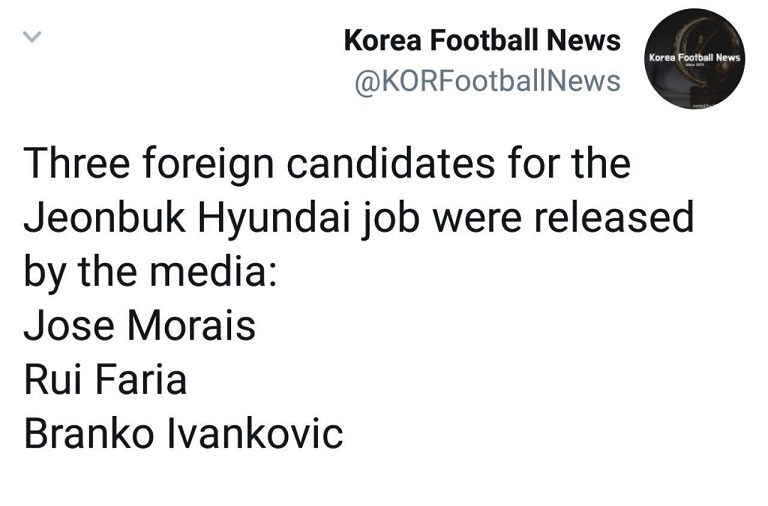Click the text label inside the avatar
This screenshot has height=506, width=768.
[x=695, y=57]
